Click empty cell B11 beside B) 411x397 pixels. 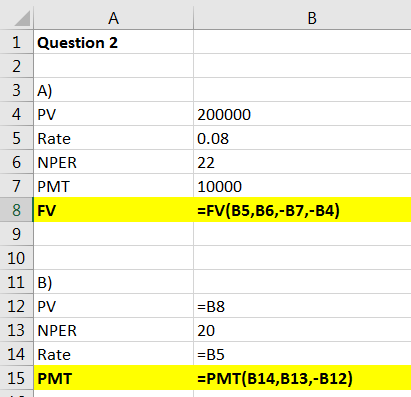point(302,282)
